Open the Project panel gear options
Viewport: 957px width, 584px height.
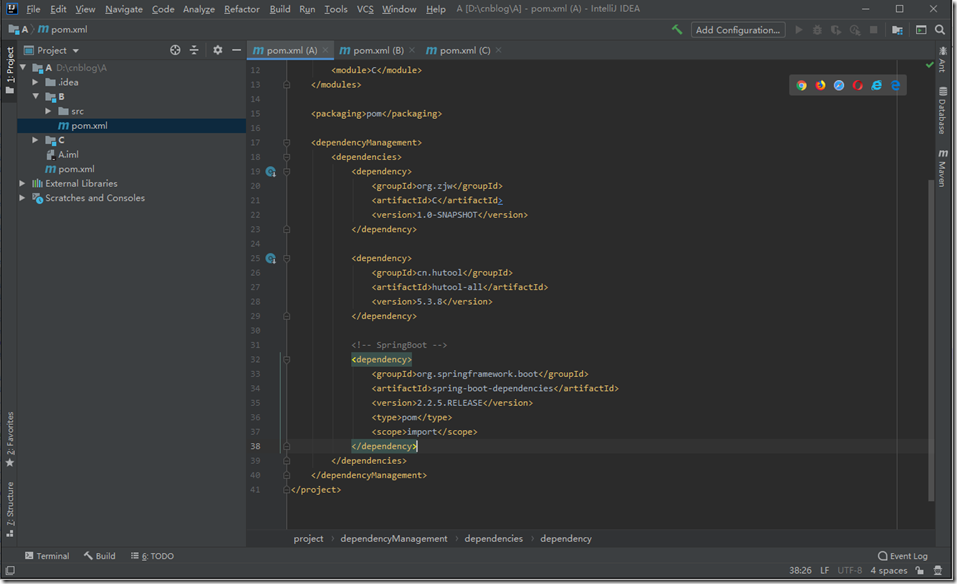(218, 50)
